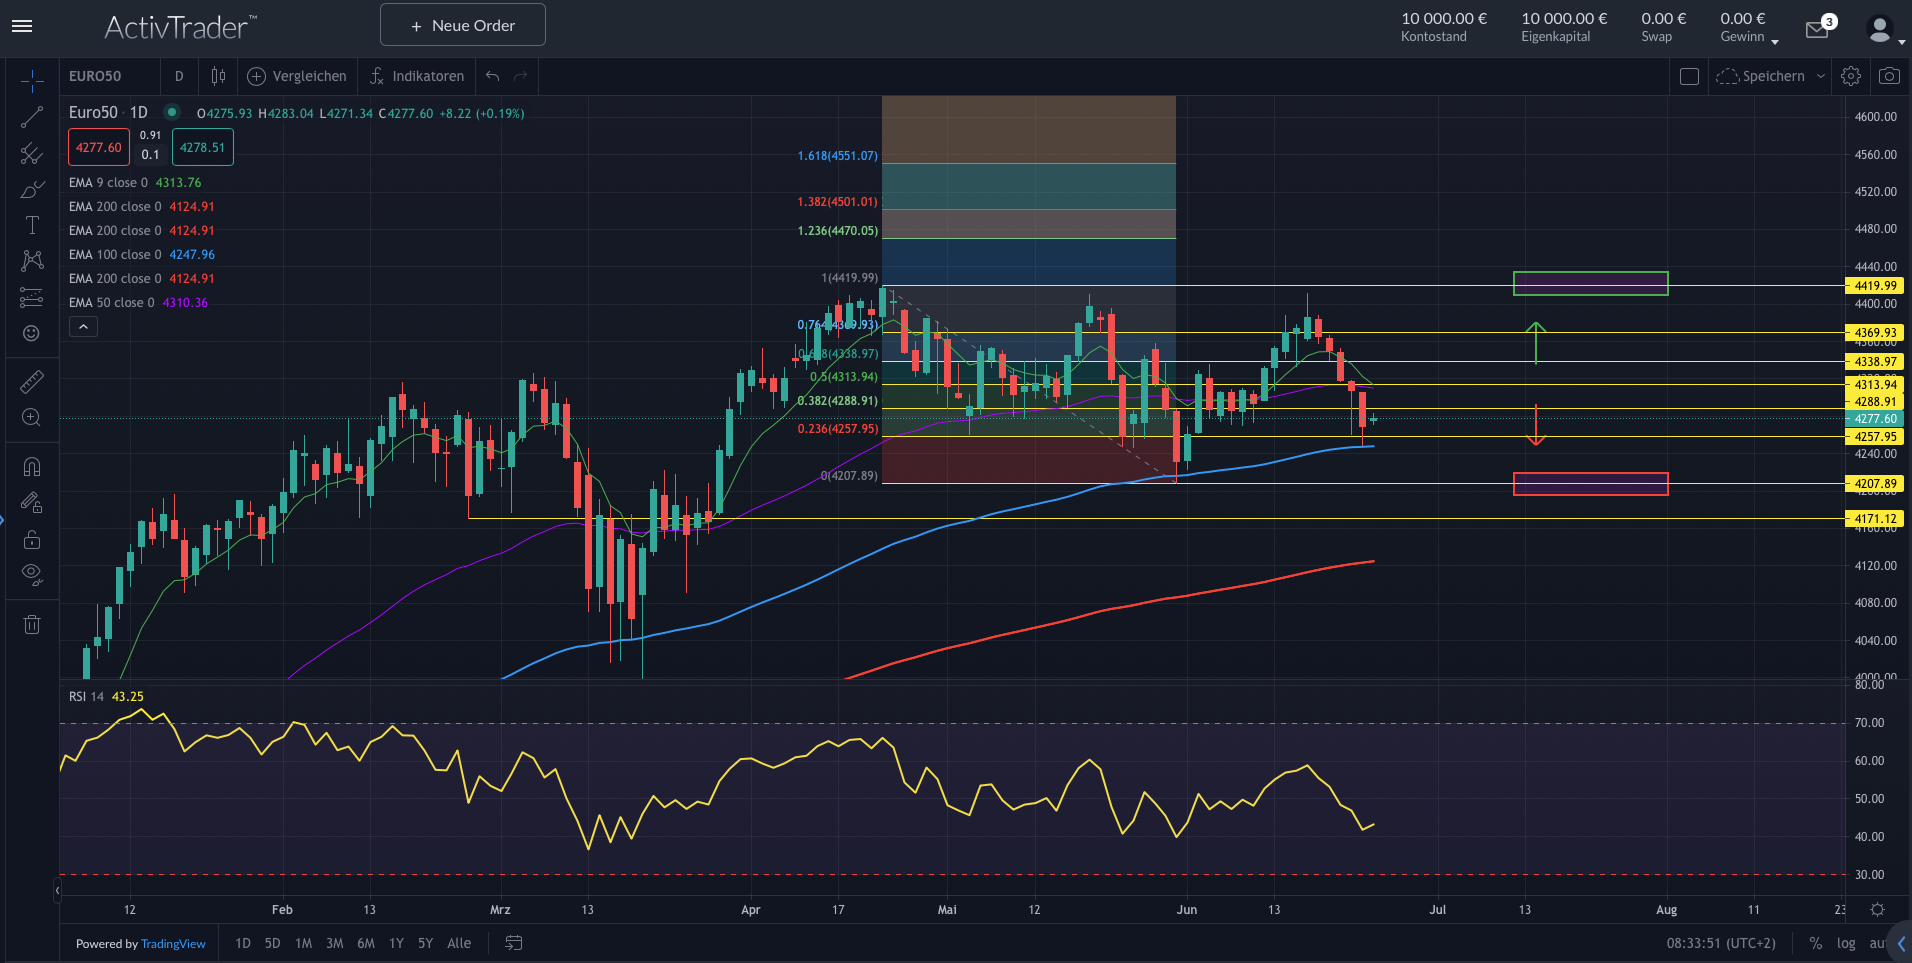This screenshot has width=1912, height=963.
Task: Open chart settings with the gear icon
Action: [x=1850, y=76]
